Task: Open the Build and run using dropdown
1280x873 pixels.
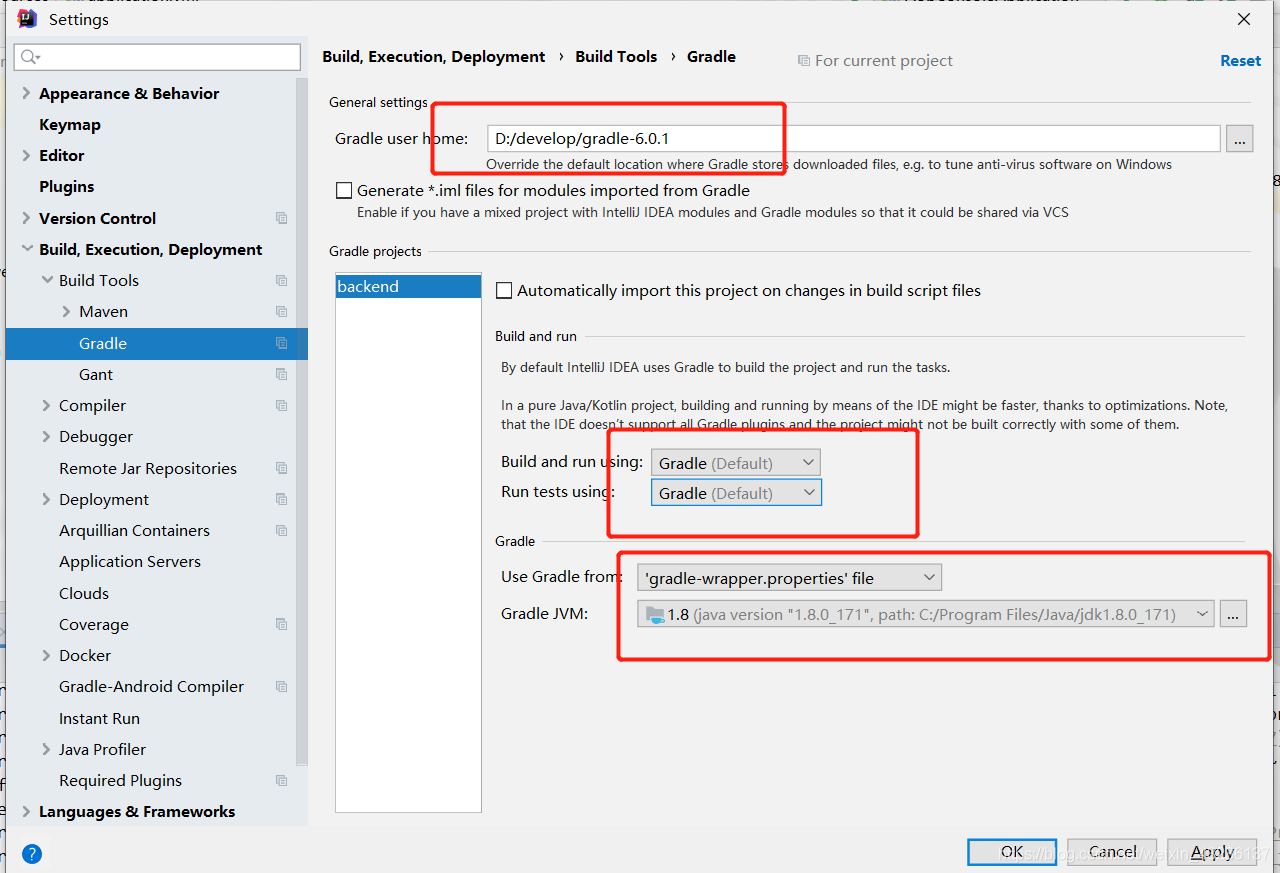Action: (736, 462)
